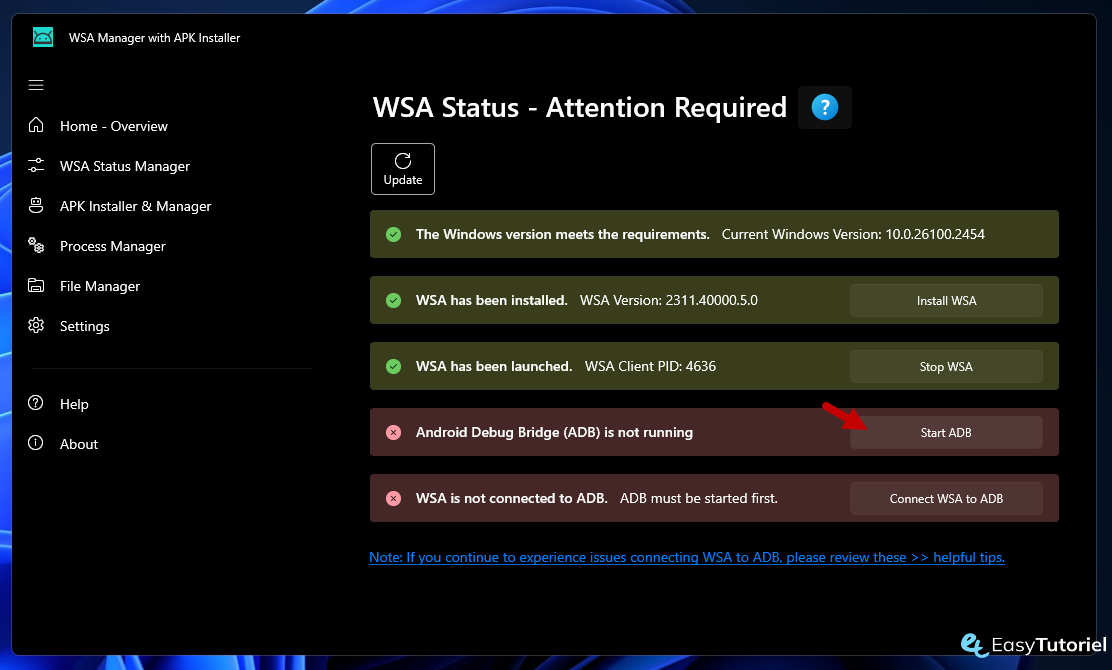Select WSA Client PID: 4636 text
1112x670 pixels.
650,366
